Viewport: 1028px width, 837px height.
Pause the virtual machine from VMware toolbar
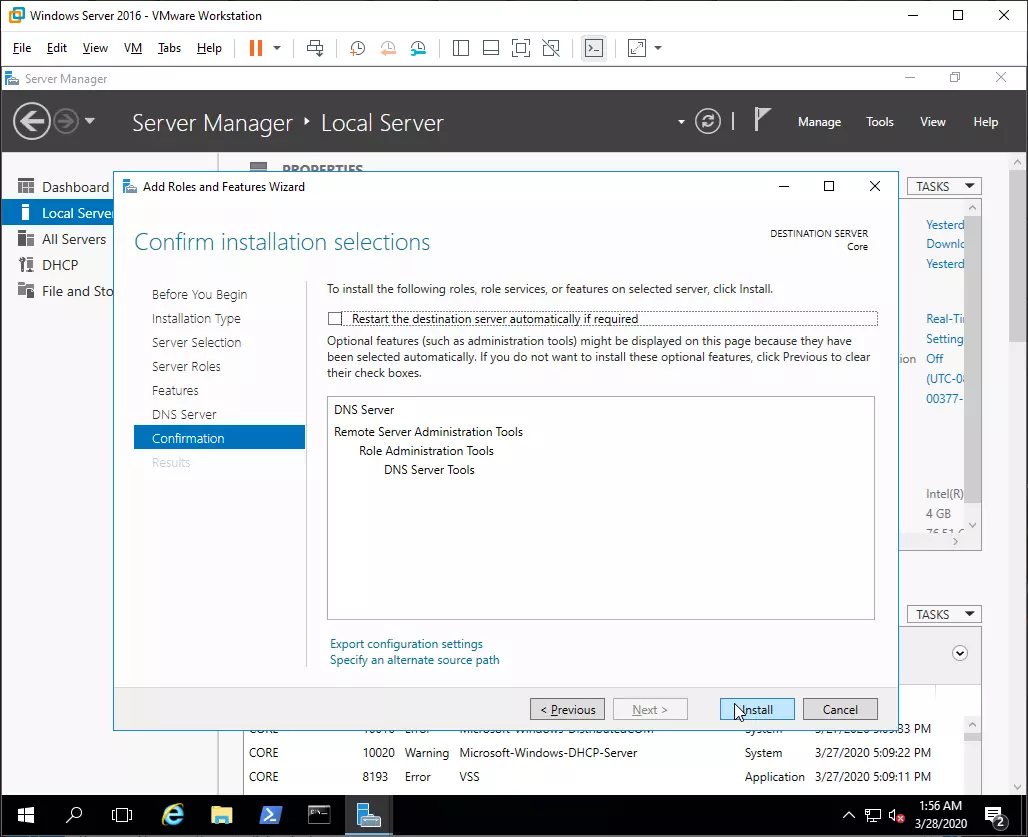point(256,48)
